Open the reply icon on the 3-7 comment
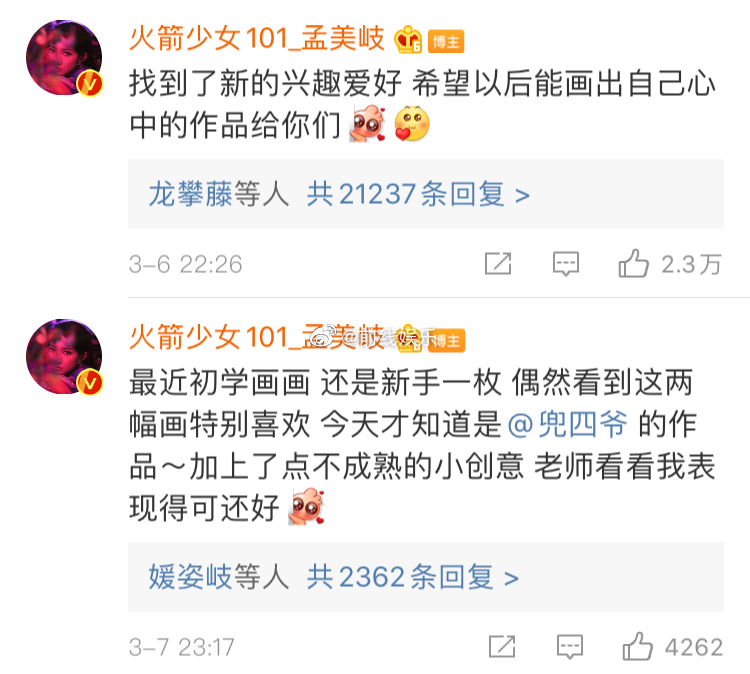This screenshot has width=750, height=674. pos(570,647)
